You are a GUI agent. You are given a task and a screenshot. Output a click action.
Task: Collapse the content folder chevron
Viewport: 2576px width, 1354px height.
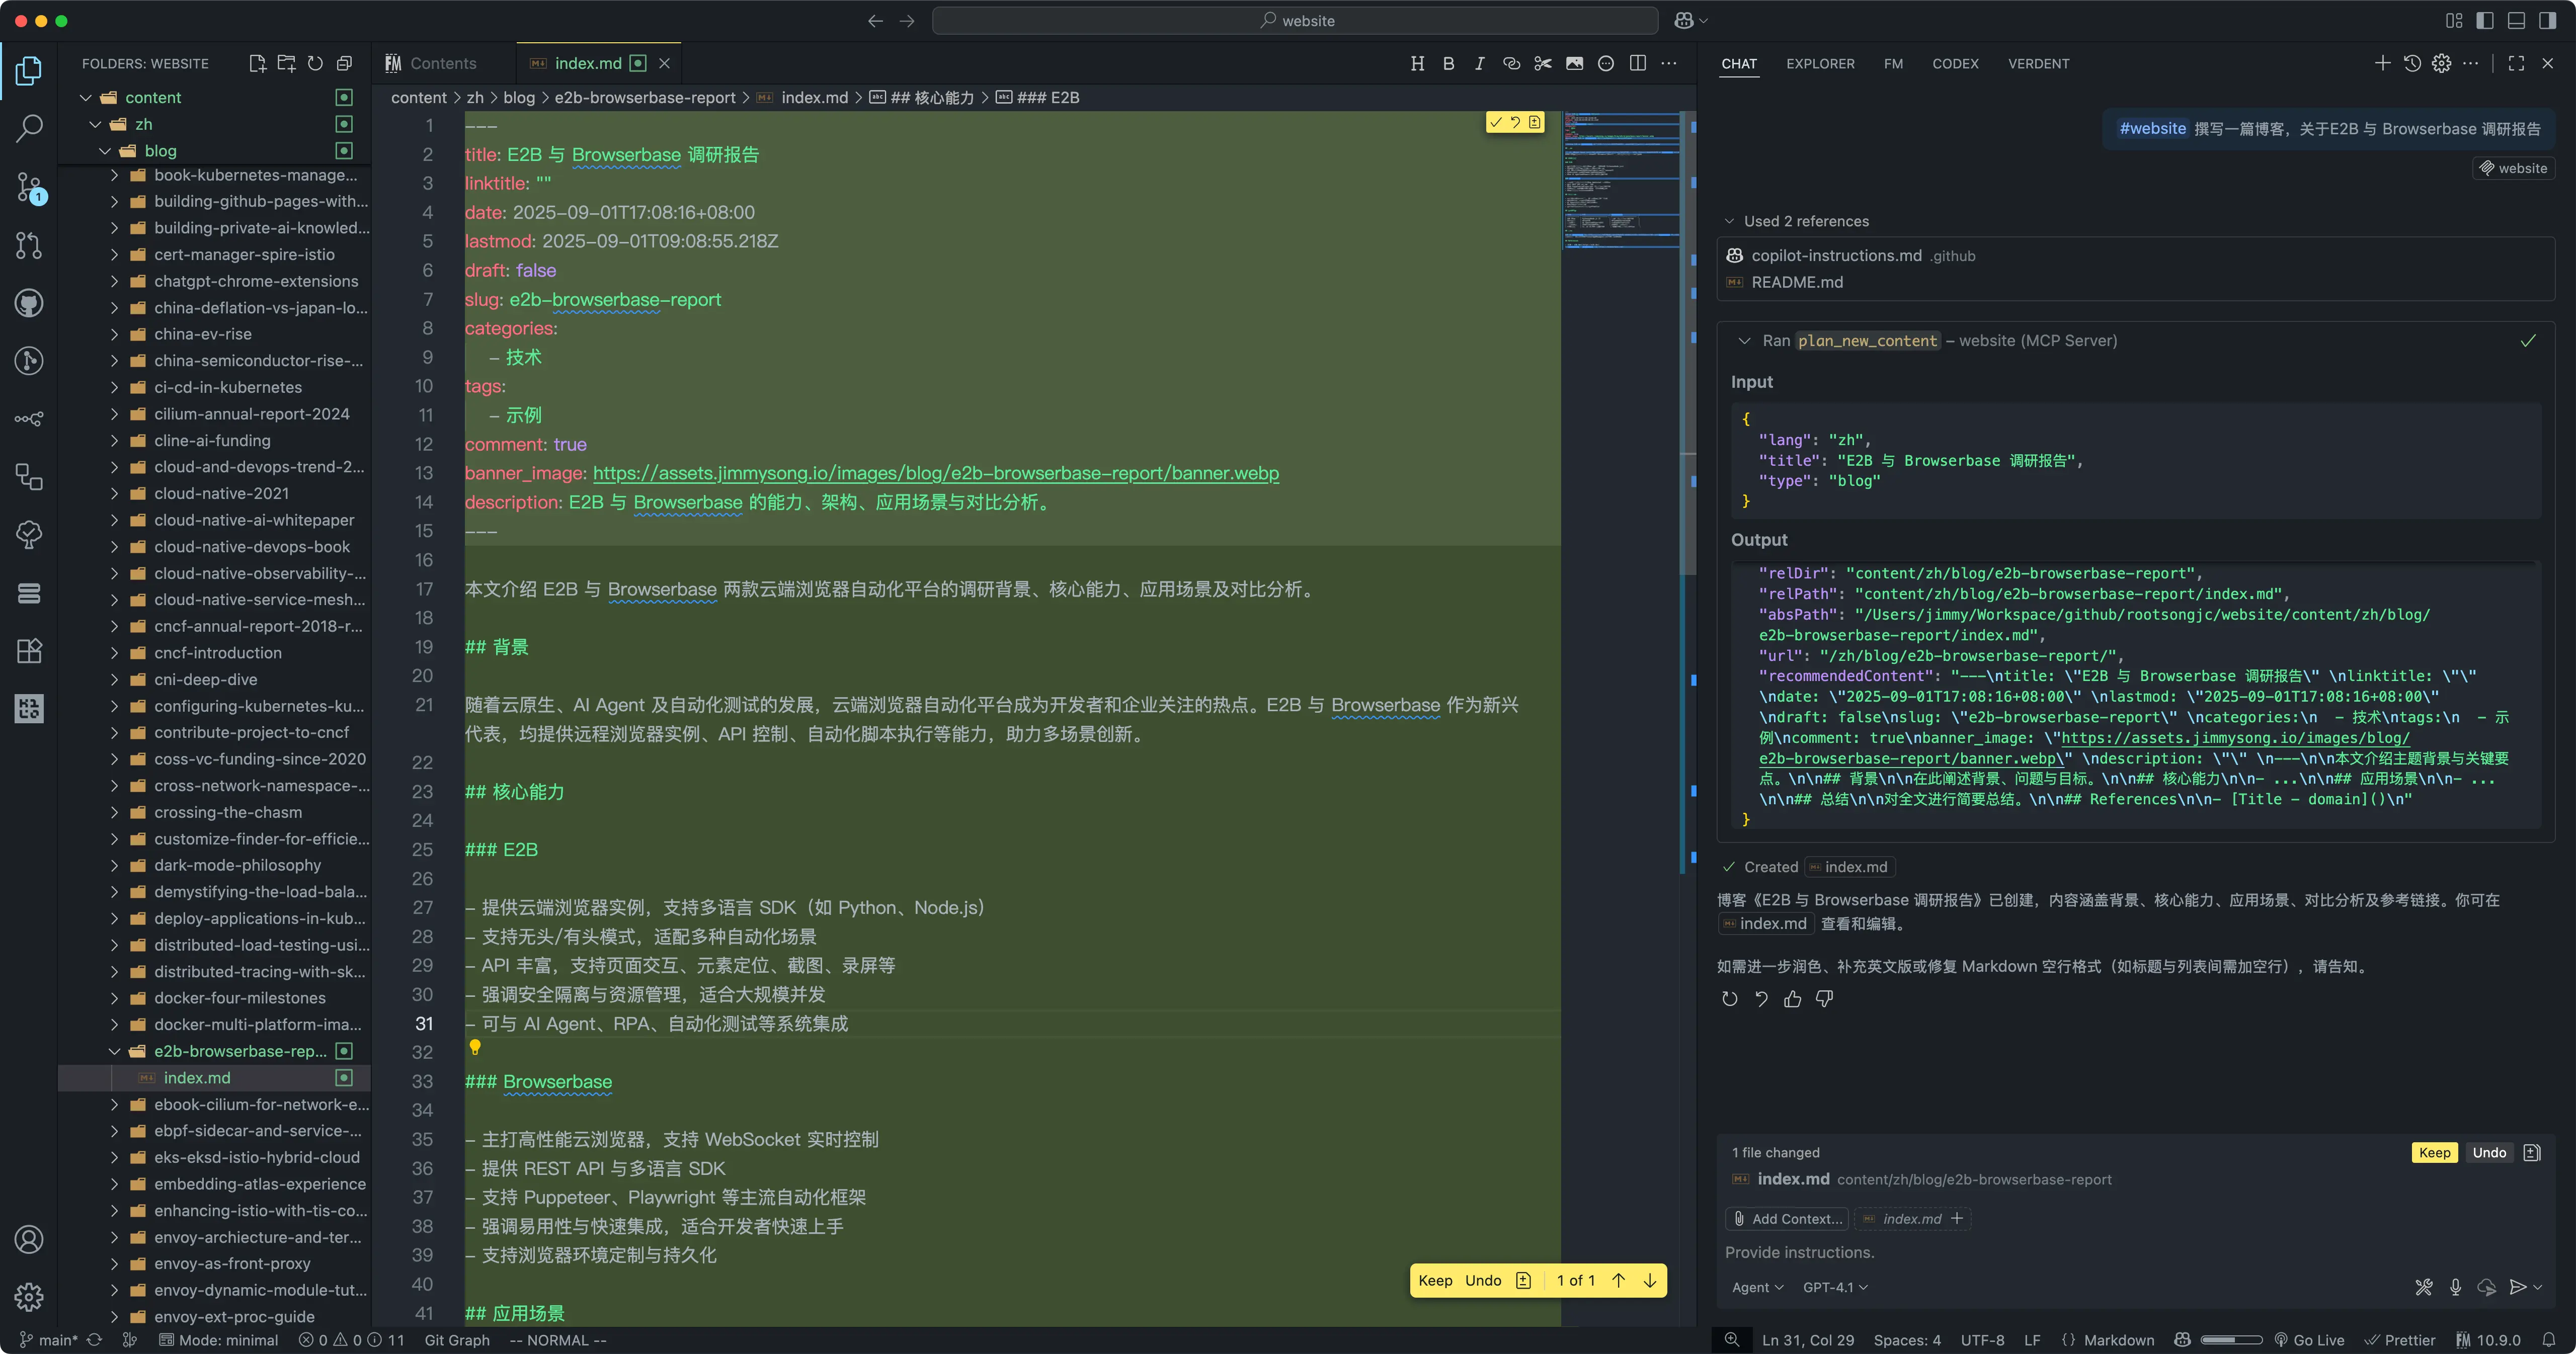pos(86,97)
